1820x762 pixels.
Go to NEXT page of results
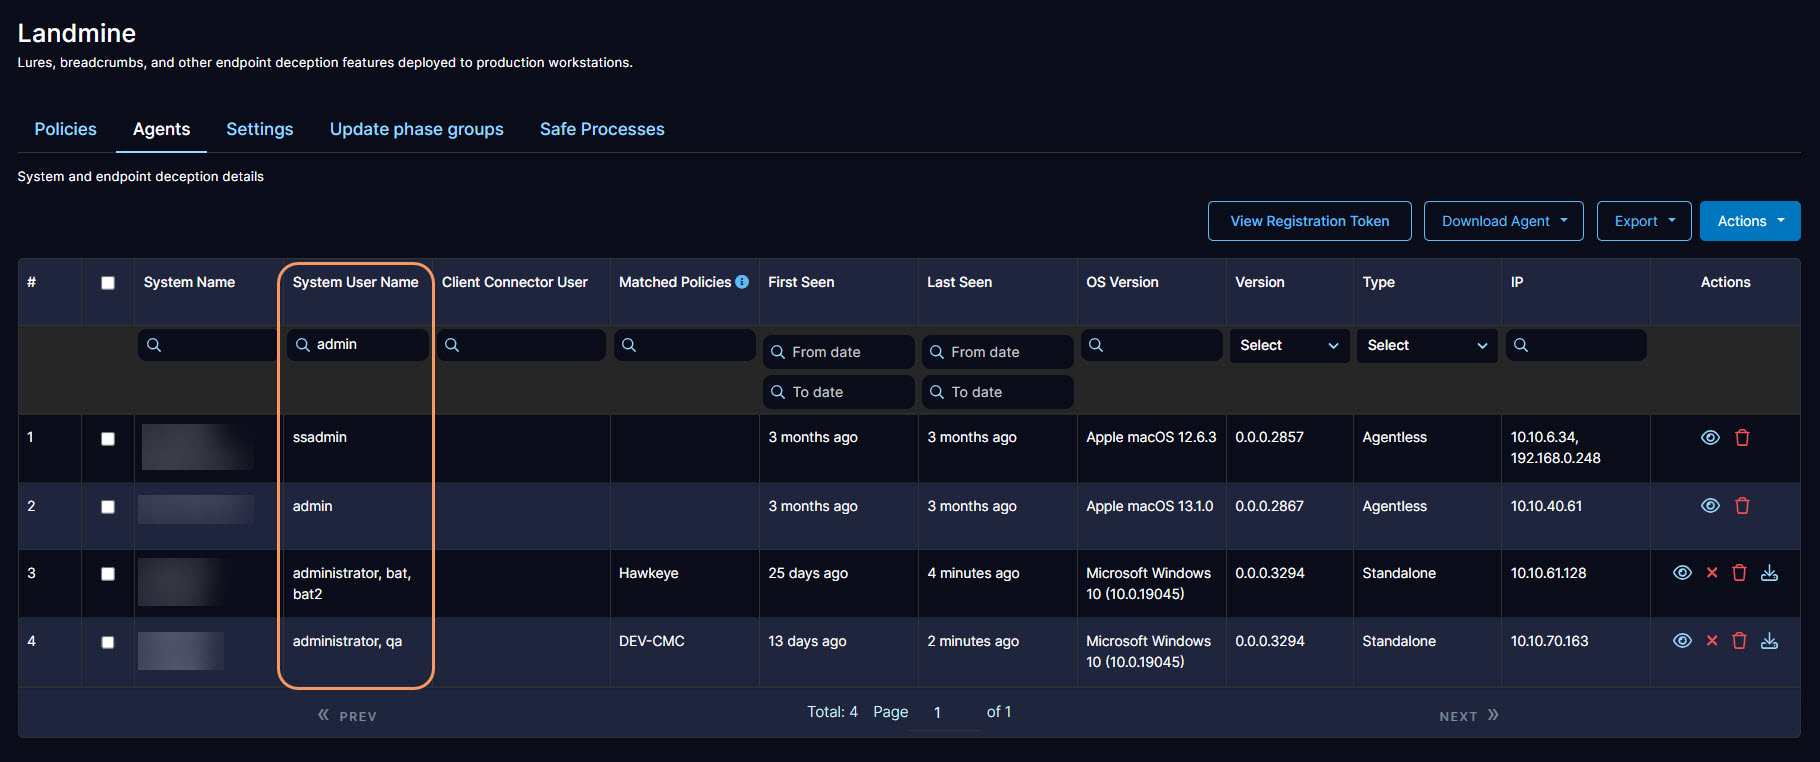pyautogui.click(x=1468, y=716)
